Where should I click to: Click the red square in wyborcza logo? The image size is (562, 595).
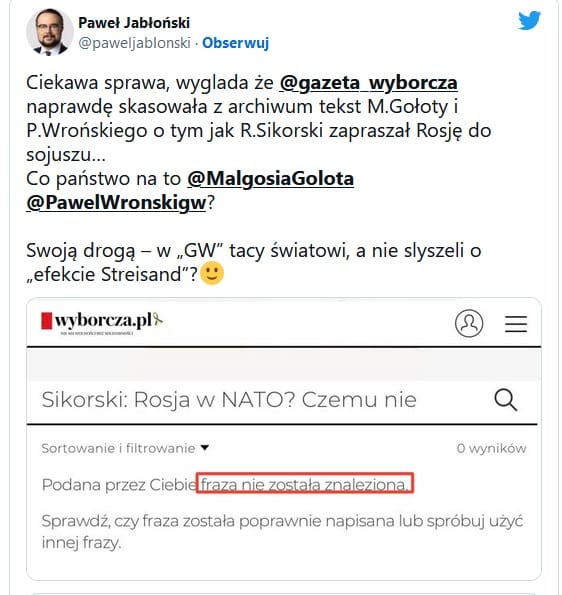coord(46,321)
